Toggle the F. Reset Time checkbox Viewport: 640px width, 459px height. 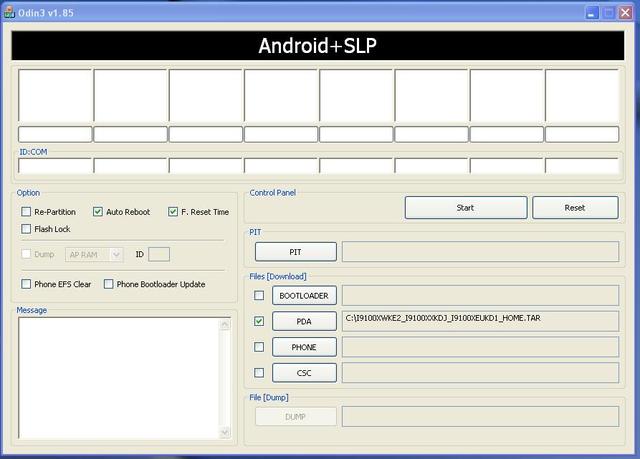click(173, 212)
